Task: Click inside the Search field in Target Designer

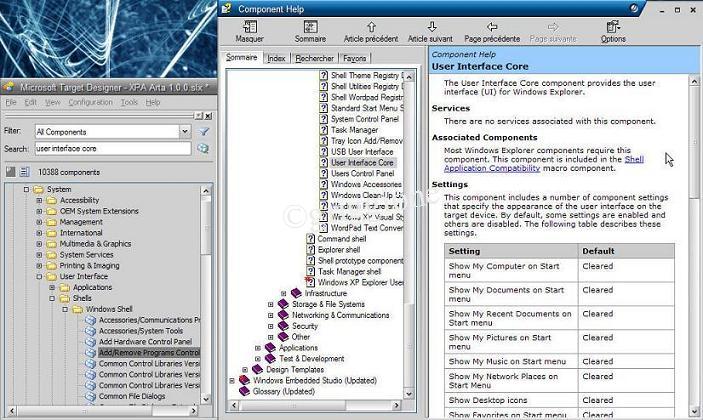Action: [x=113, y=148]
